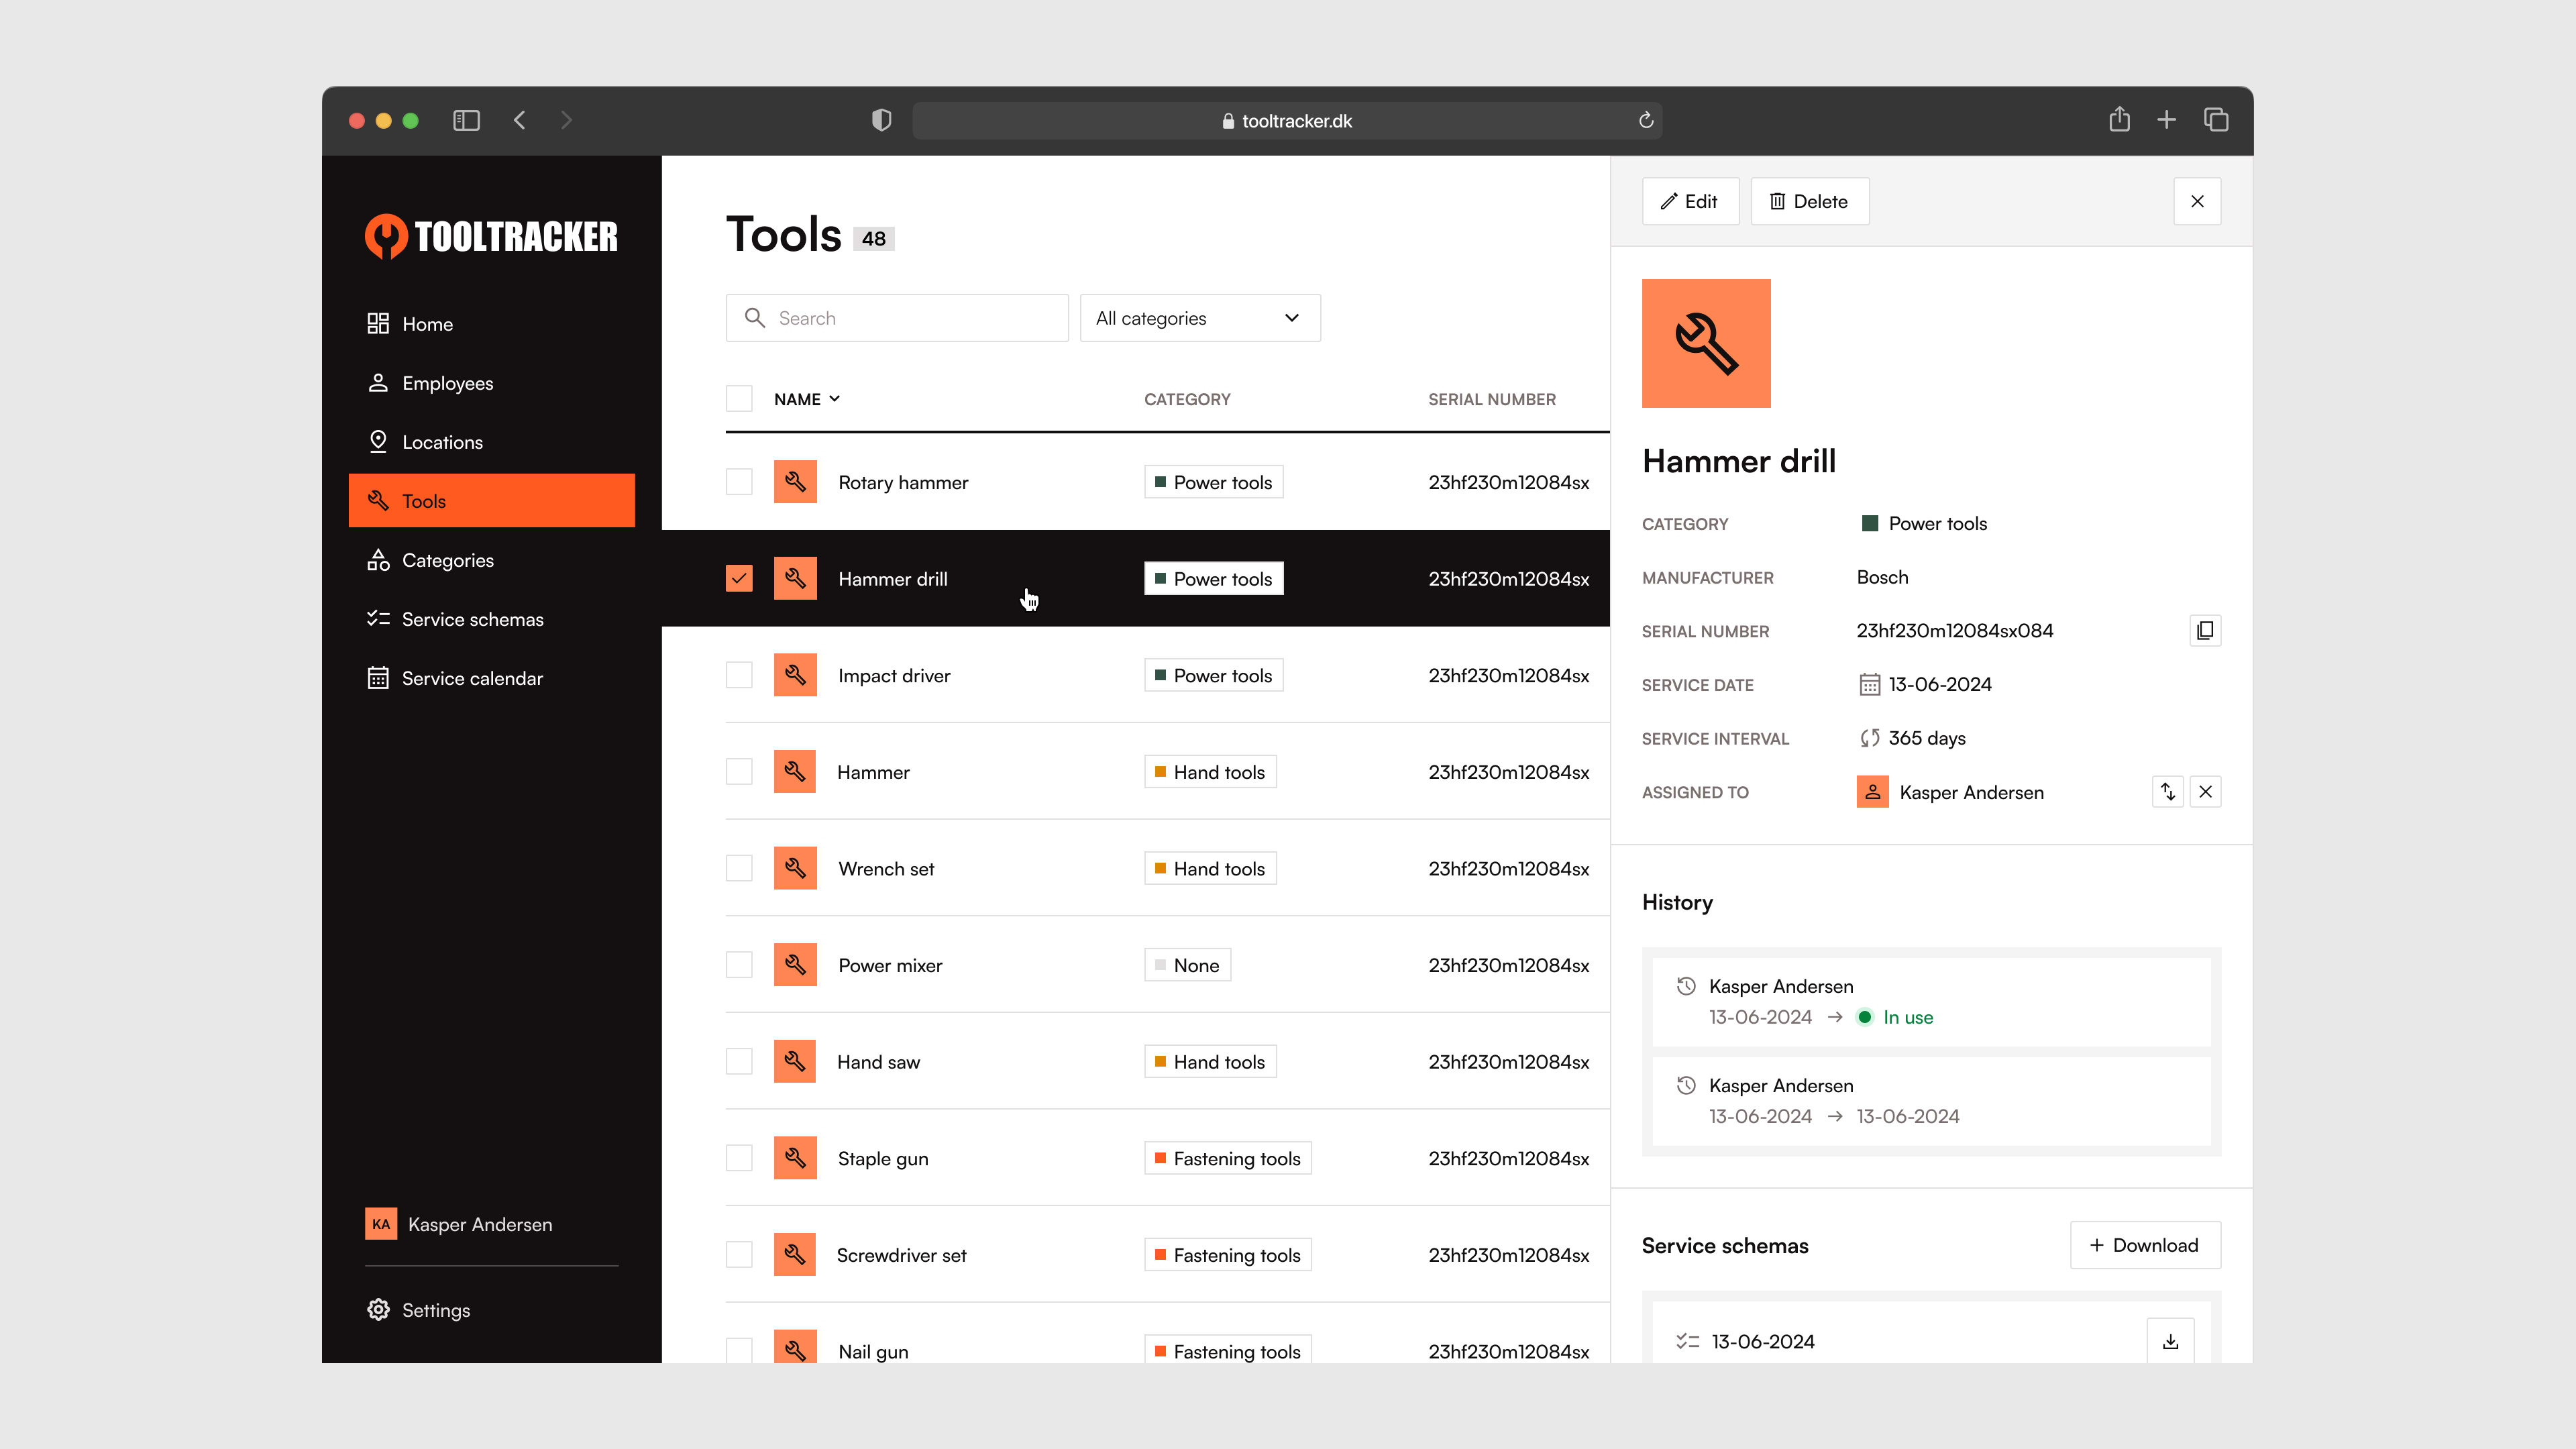Click the Hand tools tag on Hammer row
Screen dimensions: 2576x1449
pyautogui.click(x=1210, y=771)
